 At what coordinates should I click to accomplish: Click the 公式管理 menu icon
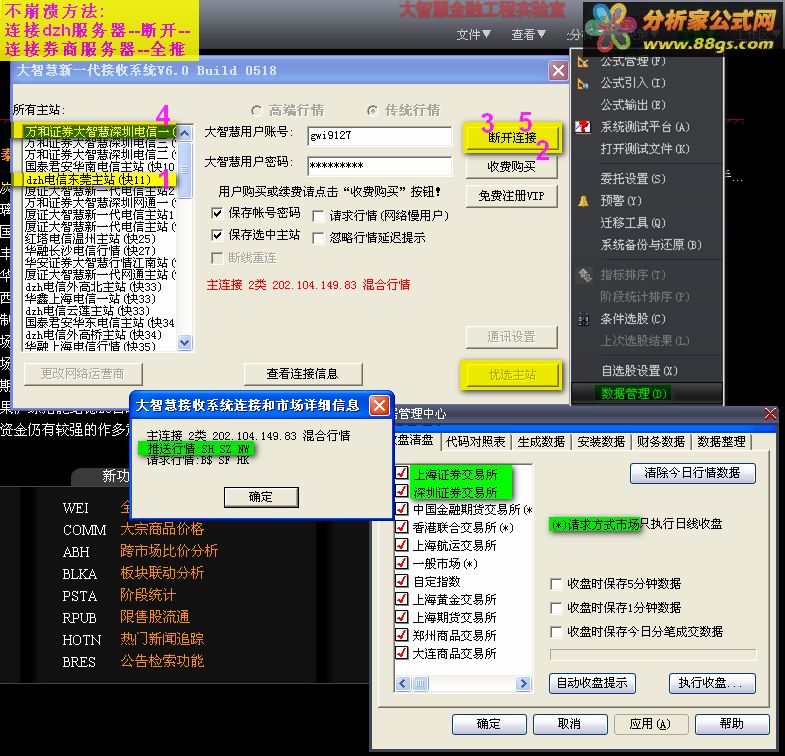coord(583,62)
